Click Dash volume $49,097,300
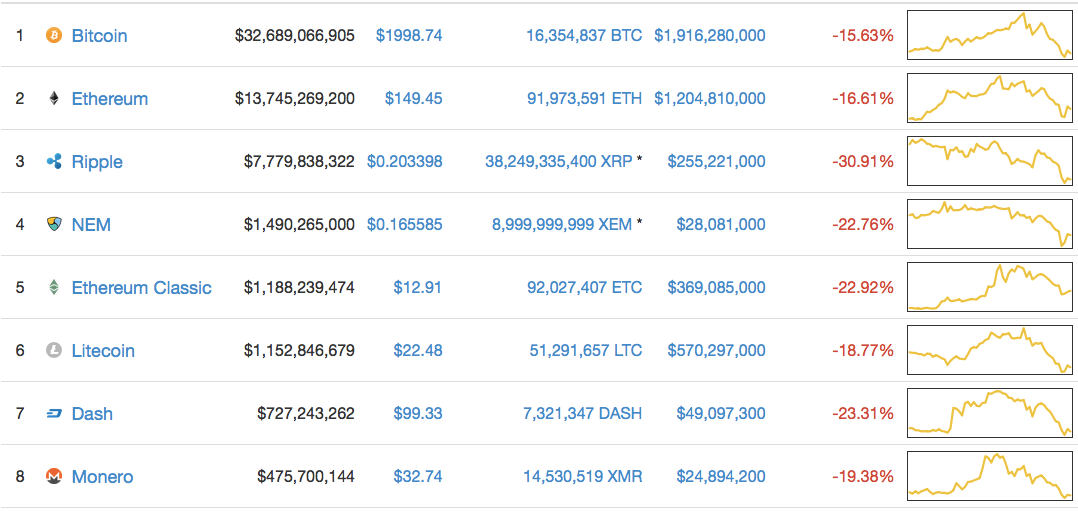Screen dimensions: 1078x511 [716, 414]
